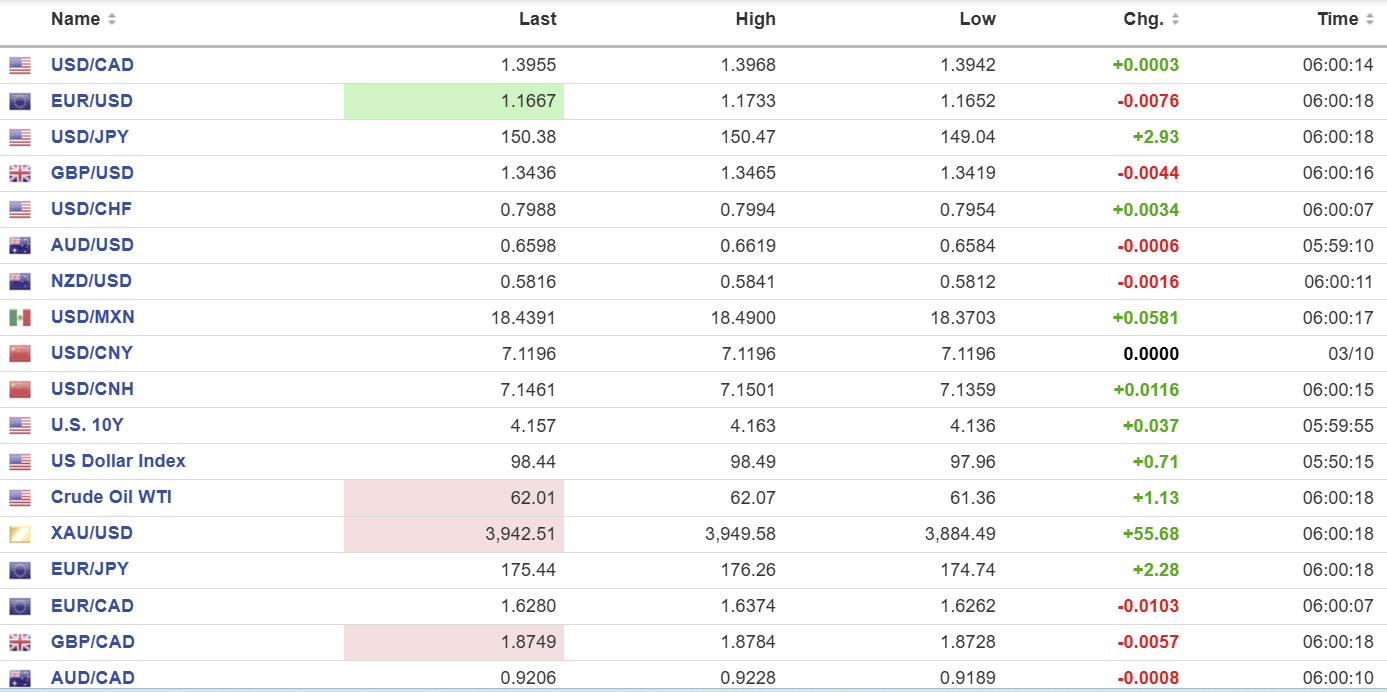Open the Crude Oil WTI link

tap(111, 497)
